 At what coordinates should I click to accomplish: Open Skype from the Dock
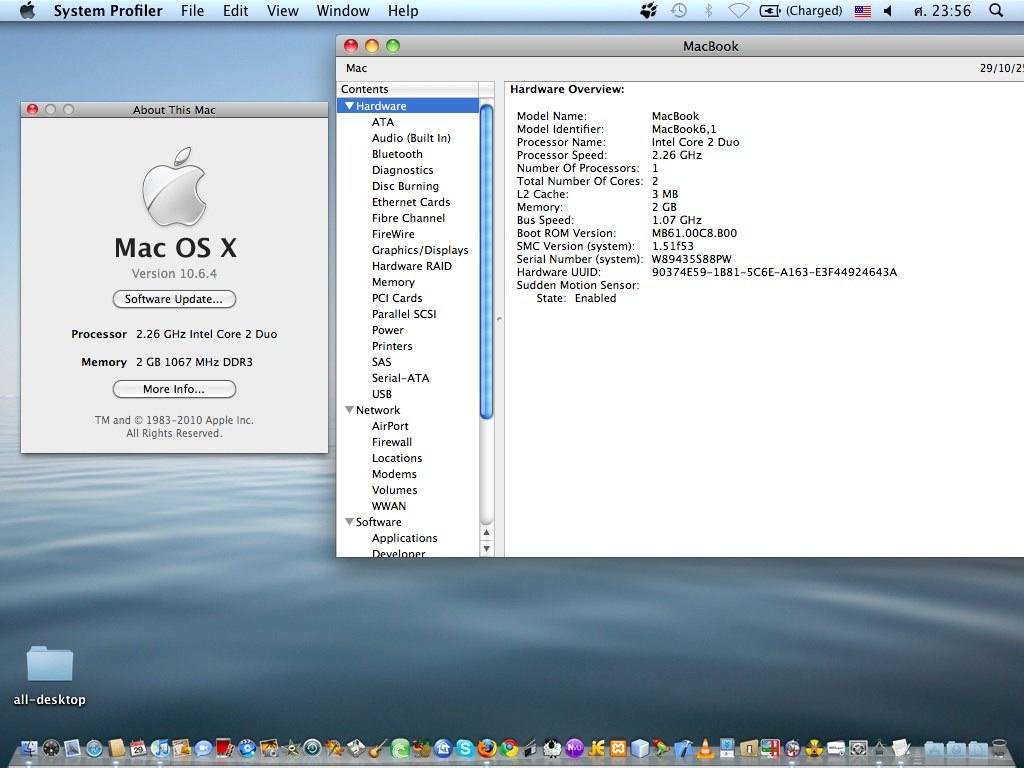465,748
